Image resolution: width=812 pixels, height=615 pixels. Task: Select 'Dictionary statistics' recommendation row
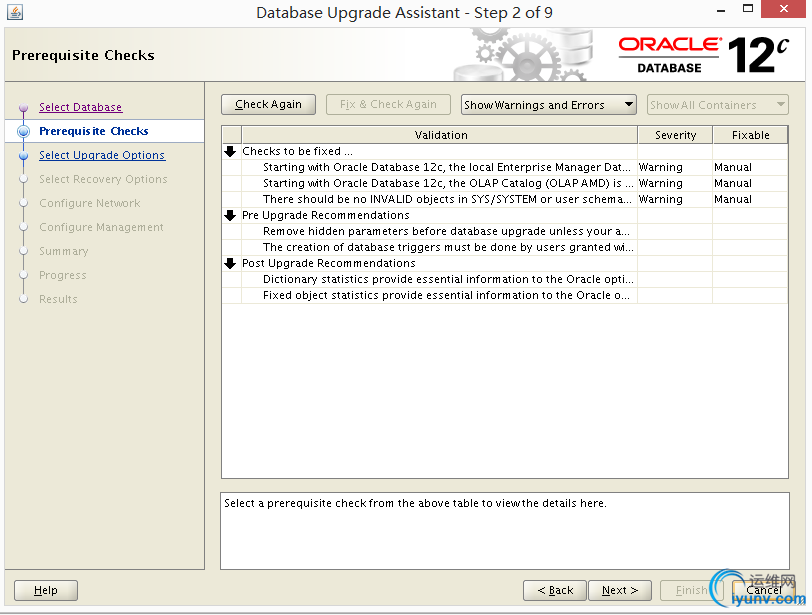[505, 280]
